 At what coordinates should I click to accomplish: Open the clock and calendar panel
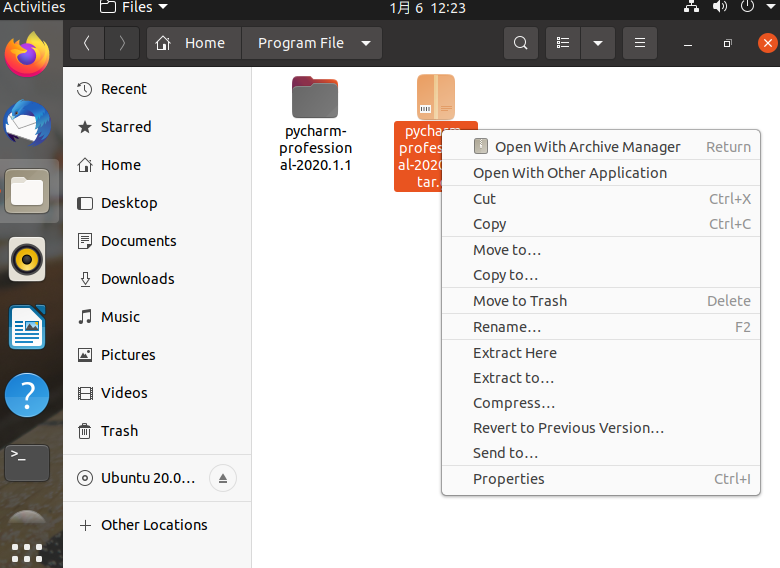427,8
